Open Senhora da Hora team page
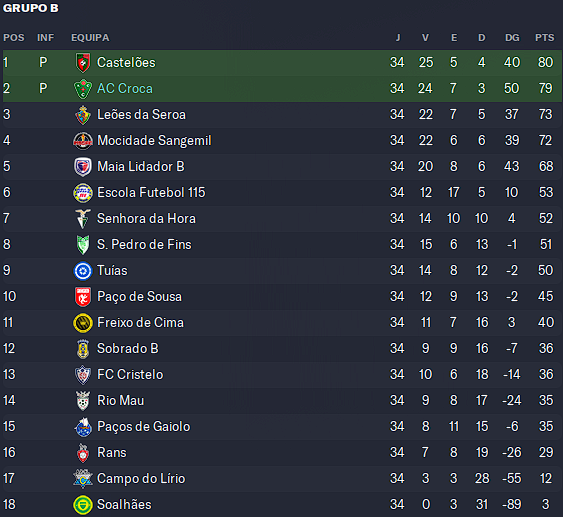The height and width of the screenshot is (517, 563). tap(146, 219)
